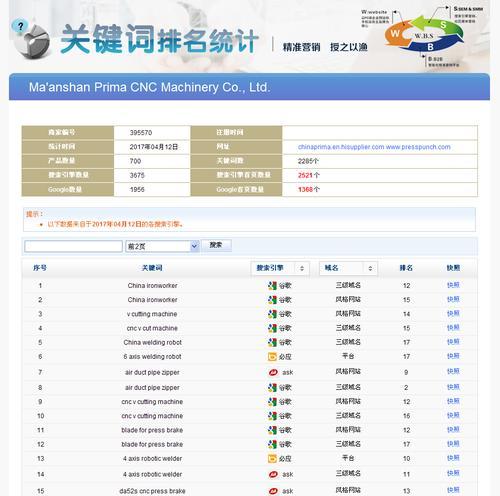Click Google icon for cnc v cut machine
This screenshot has width=500, height=496.
pos(272,328)
